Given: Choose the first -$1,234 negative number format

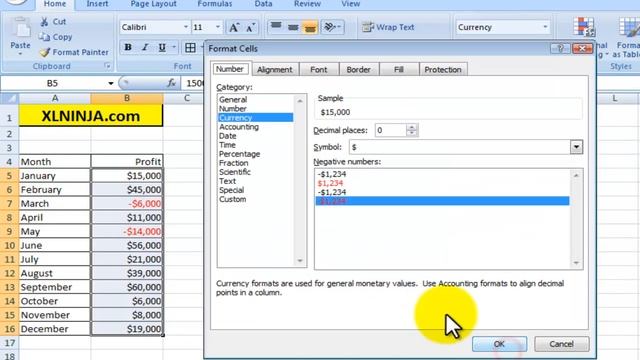Looking at the screenshot, I should point(331,174).
